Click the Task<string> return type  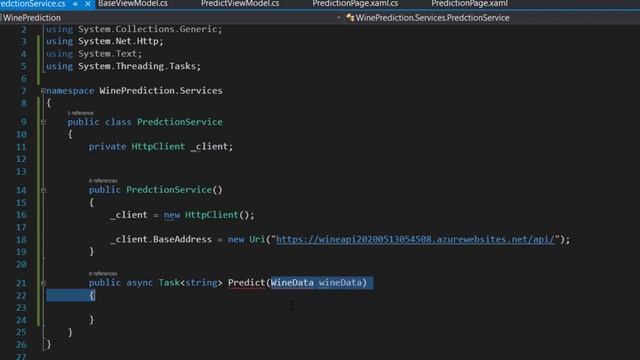click(x=190, y=282)
